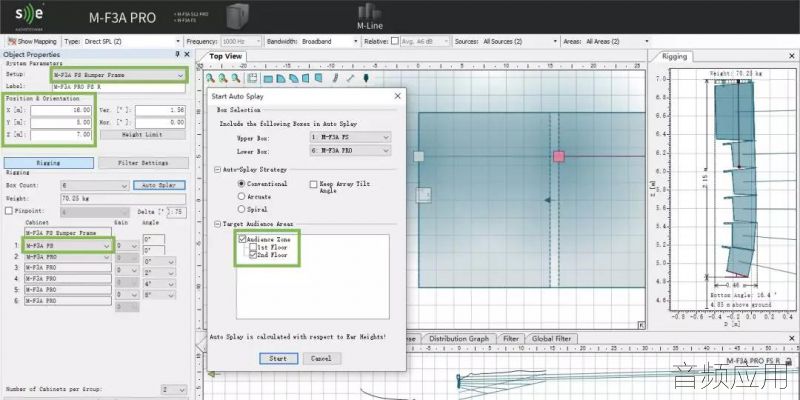Select the Arcuate auto-splay strategy
This screenshot has width=800, height=400.
point(241,196)
